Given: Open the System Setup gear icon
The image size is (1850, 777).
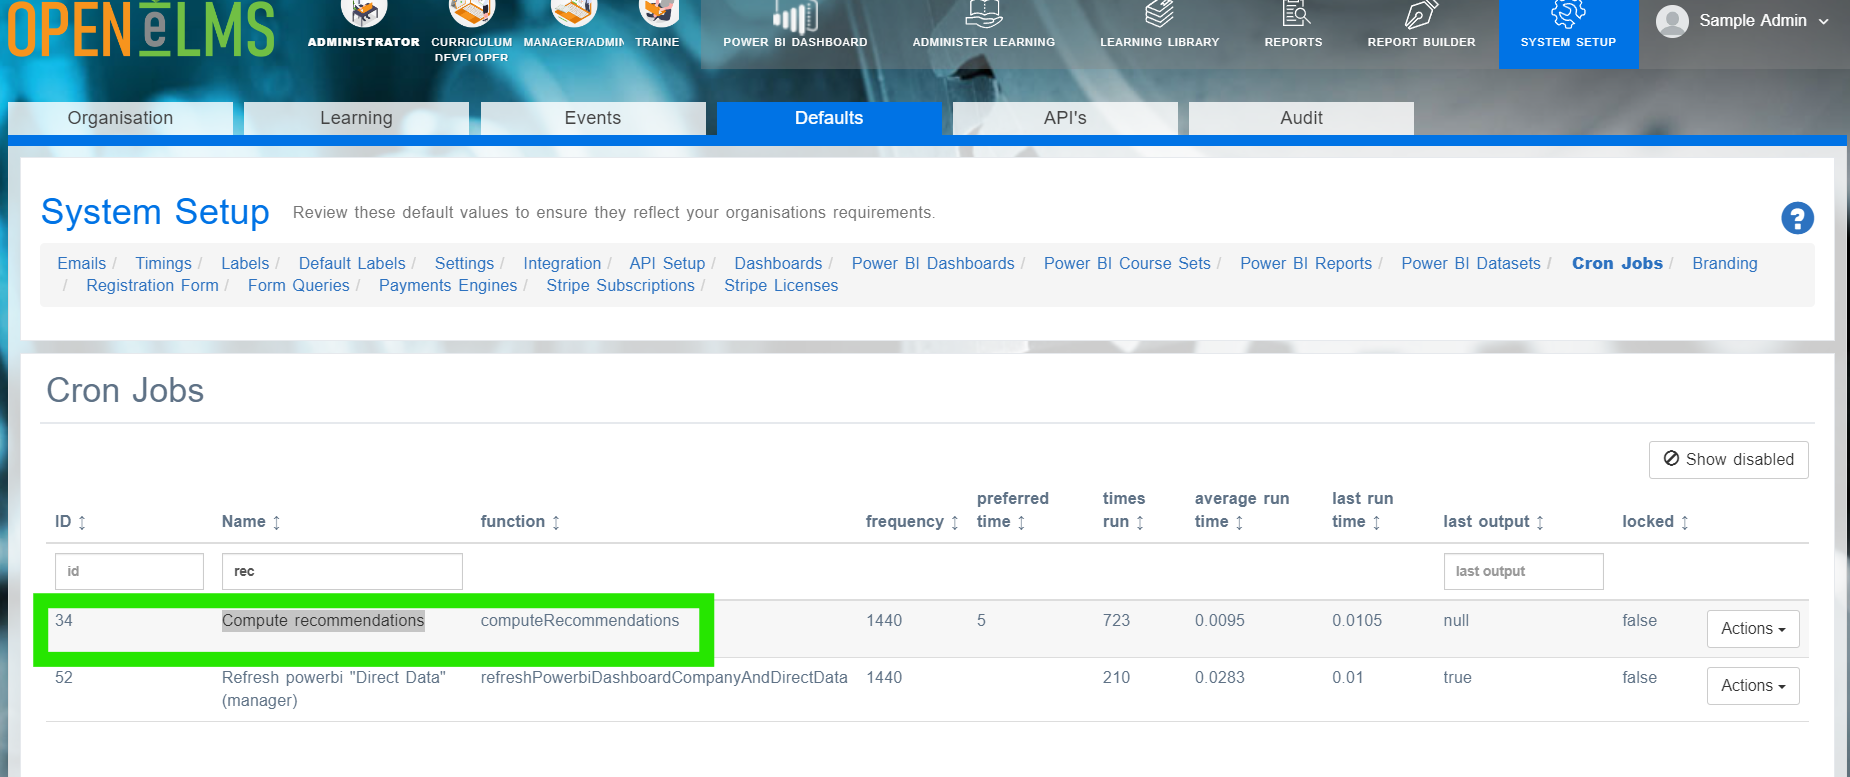Looking at the screenshot, I should coord(1568,14).
